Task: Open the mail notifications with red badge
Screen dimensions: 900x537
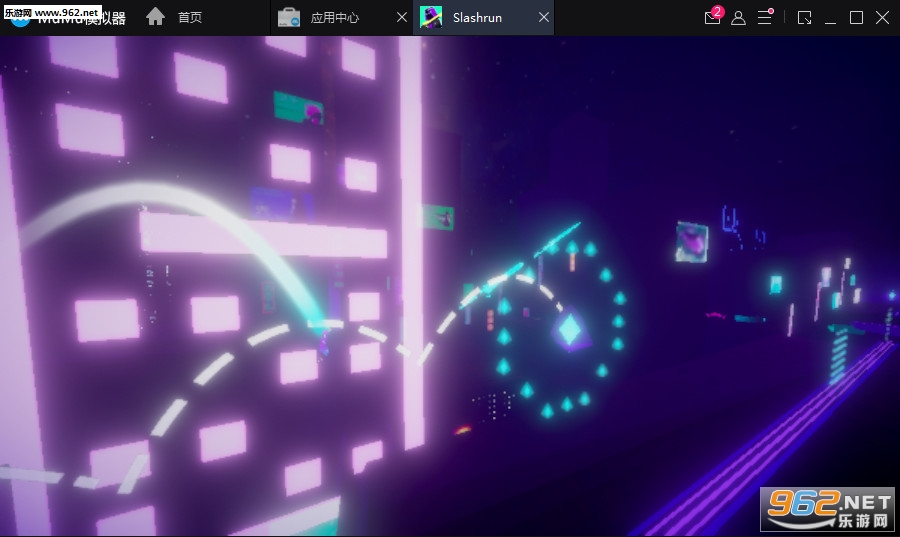Action: click(x=712, y=17)
